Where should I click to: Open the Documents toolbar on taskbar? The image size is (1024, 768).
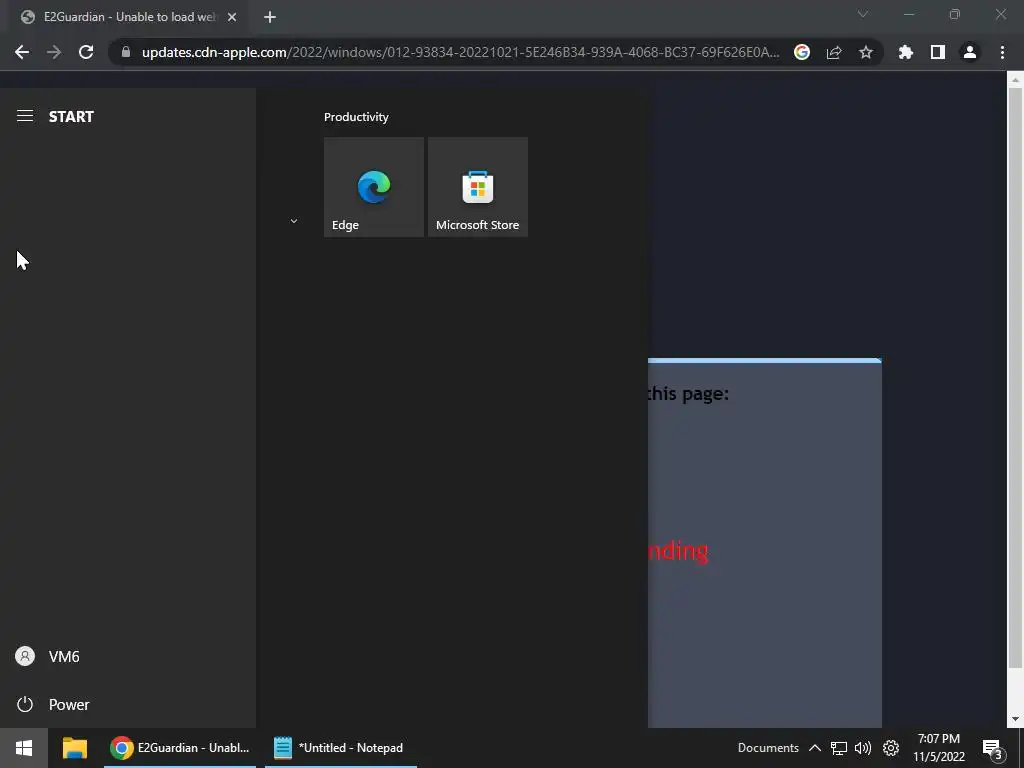(x=768, y=748)
